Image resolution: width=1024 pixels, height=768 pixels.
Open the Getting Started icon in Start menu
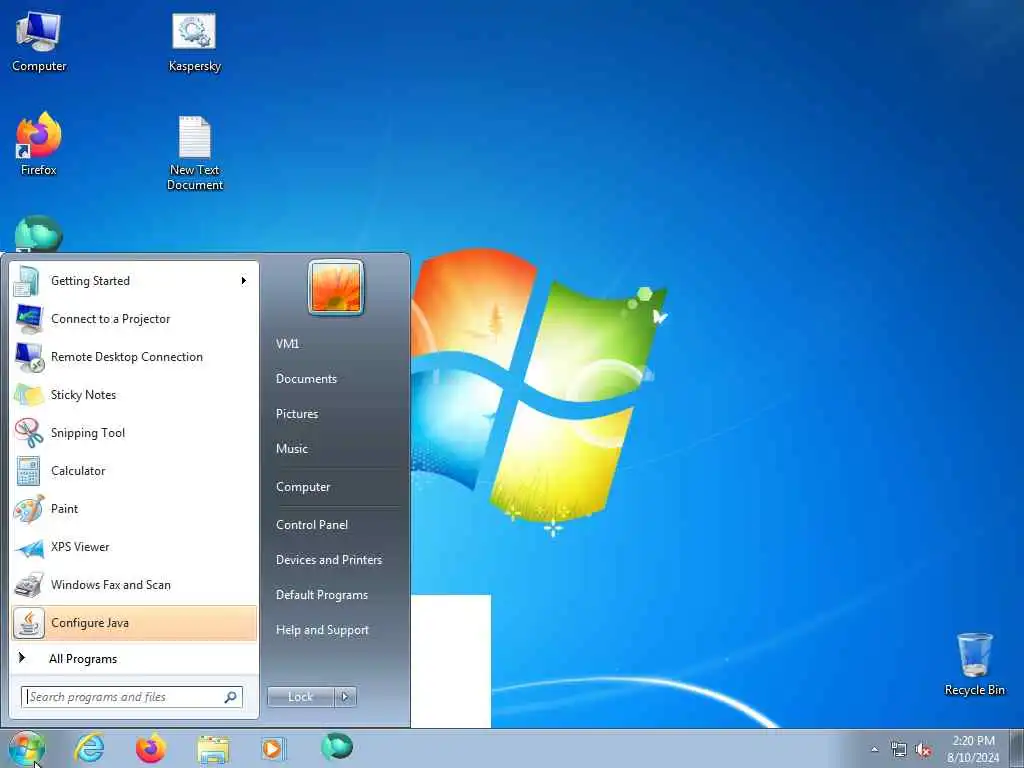tap(27, 281)
